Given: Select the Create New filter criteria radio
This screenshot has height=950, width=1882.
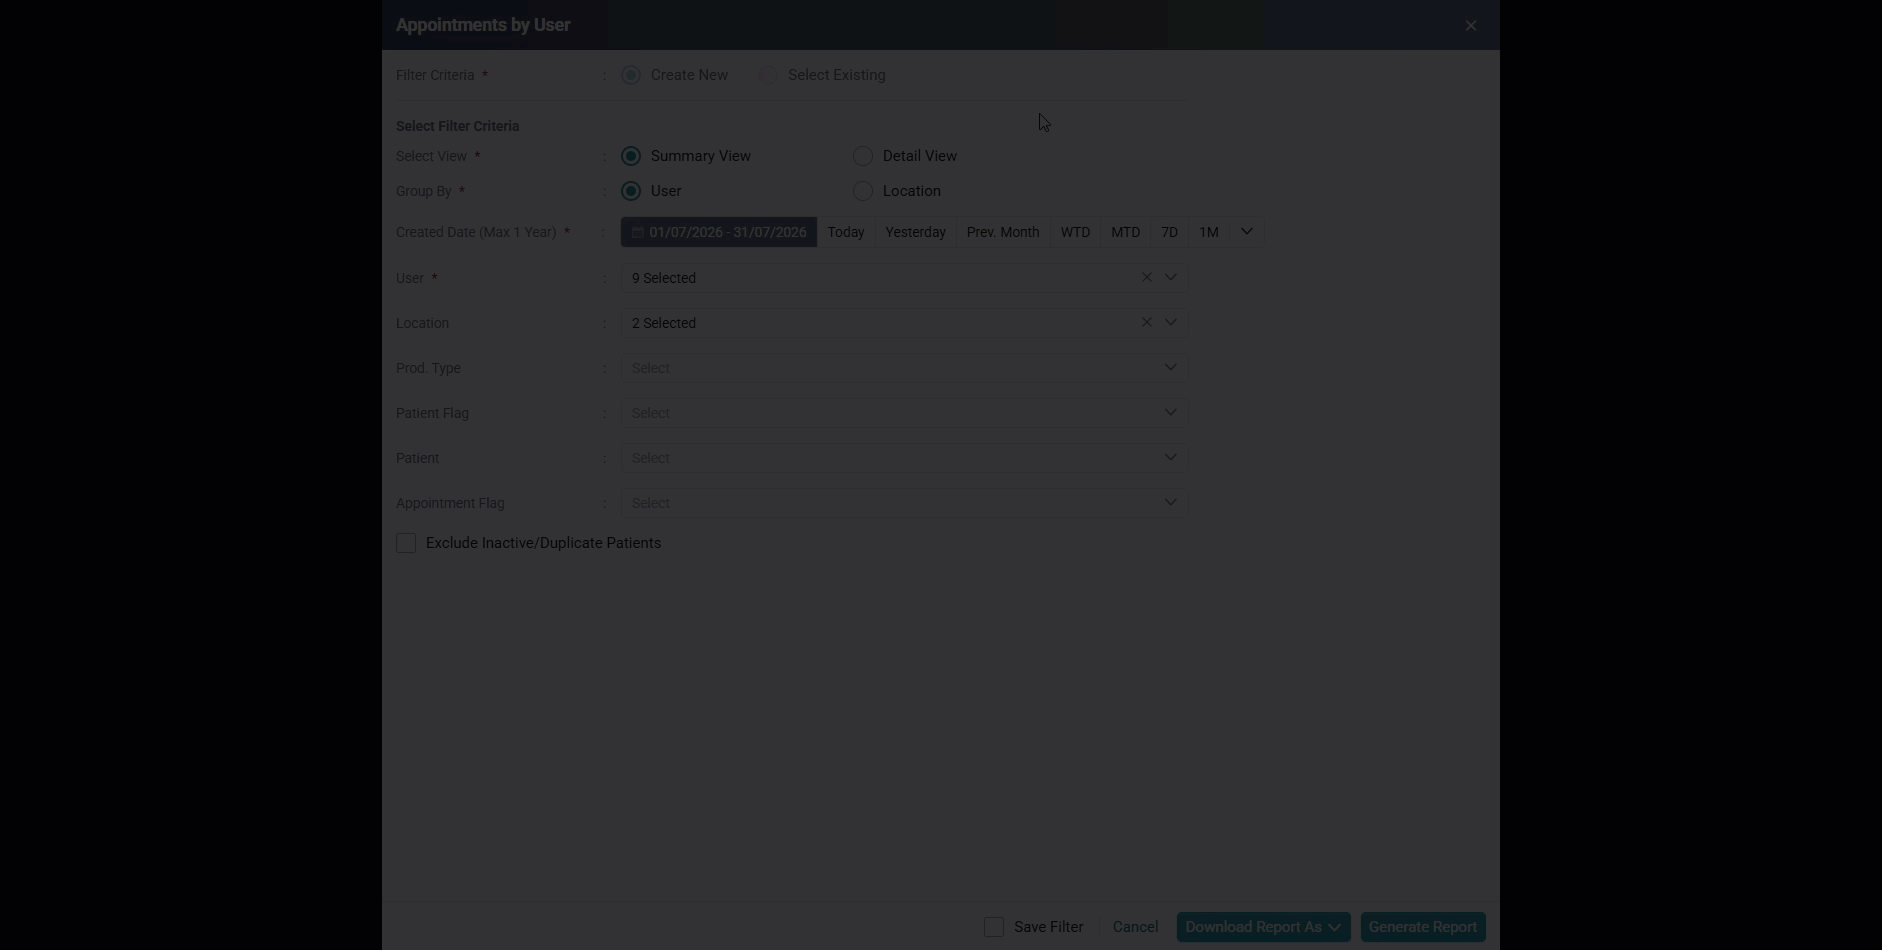Looking at the screenshot, I should [631, 75].
